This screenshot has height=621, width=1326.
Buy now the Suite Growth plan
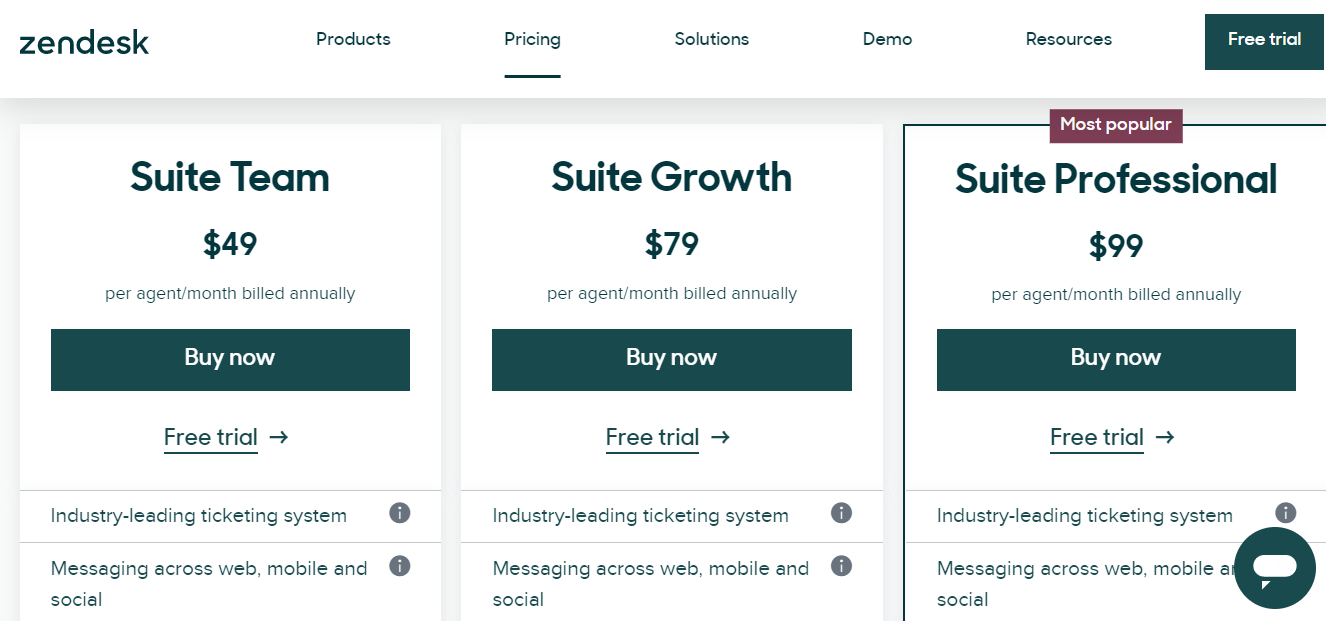[671, 359]
